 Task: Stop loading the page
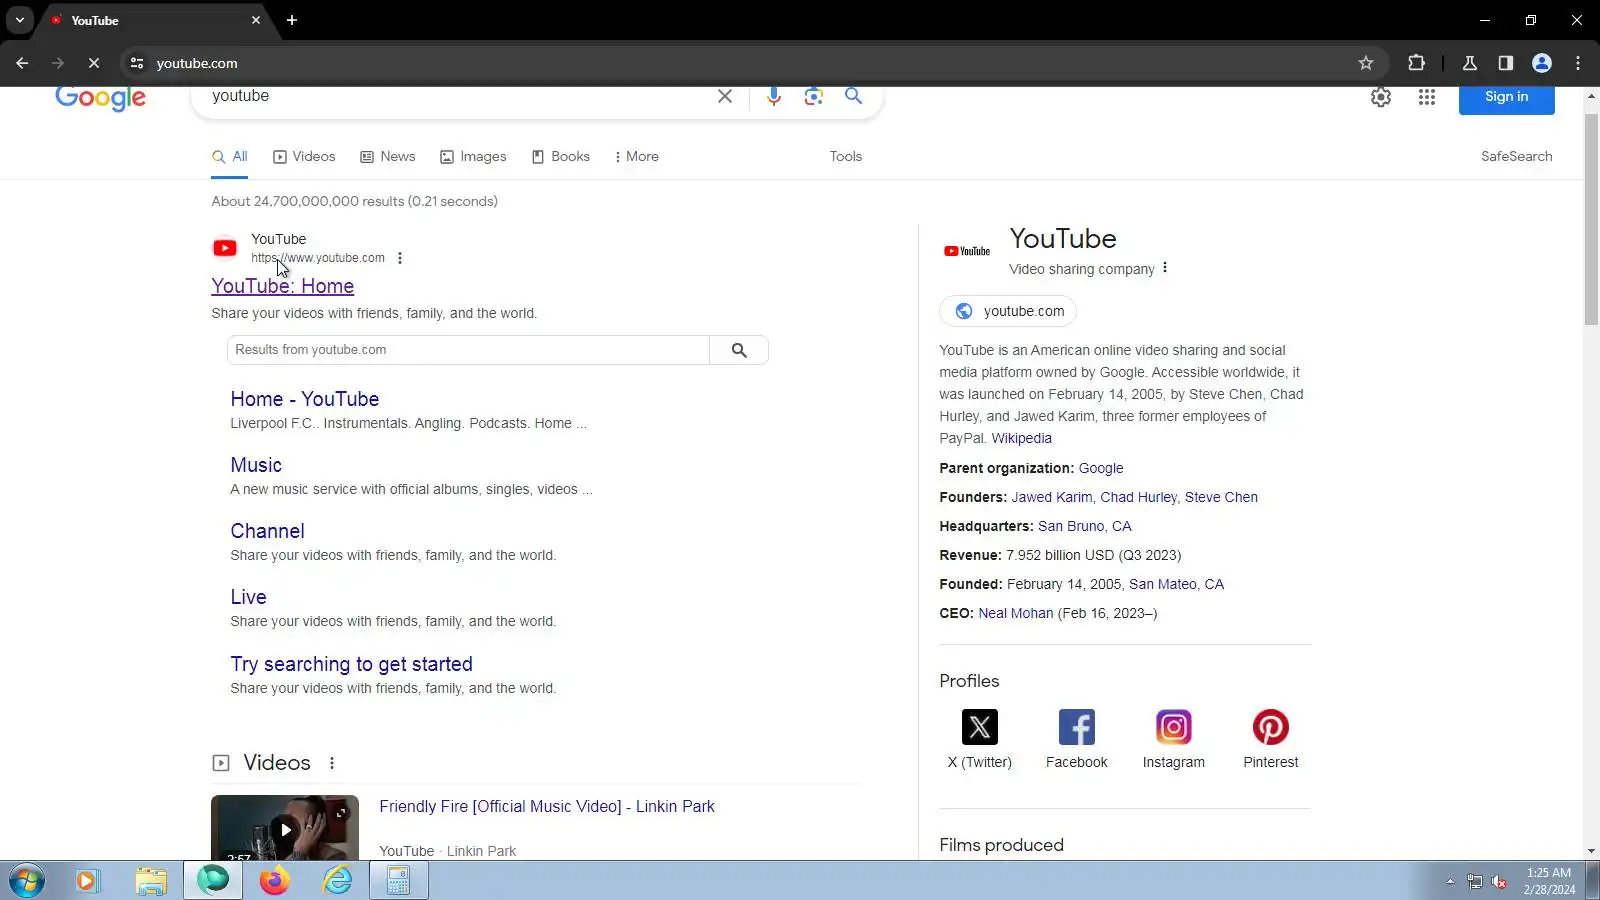(x=94, y=63)
